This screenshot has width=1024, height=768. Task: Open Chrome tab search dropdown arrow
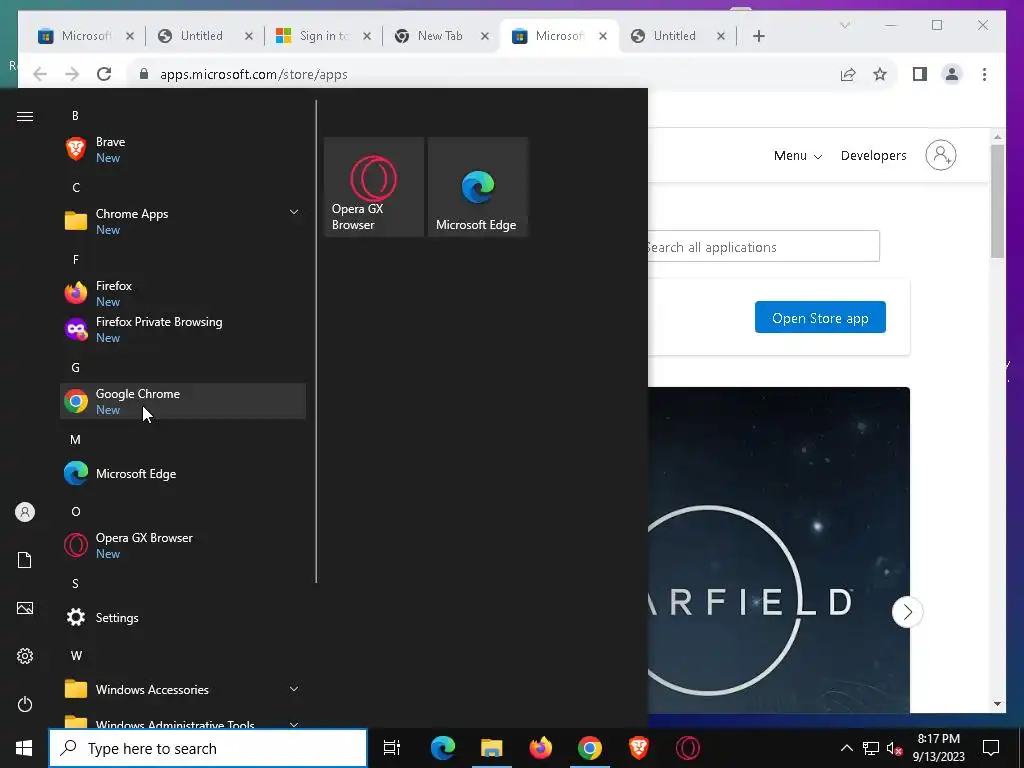click(x=844, y=25)
